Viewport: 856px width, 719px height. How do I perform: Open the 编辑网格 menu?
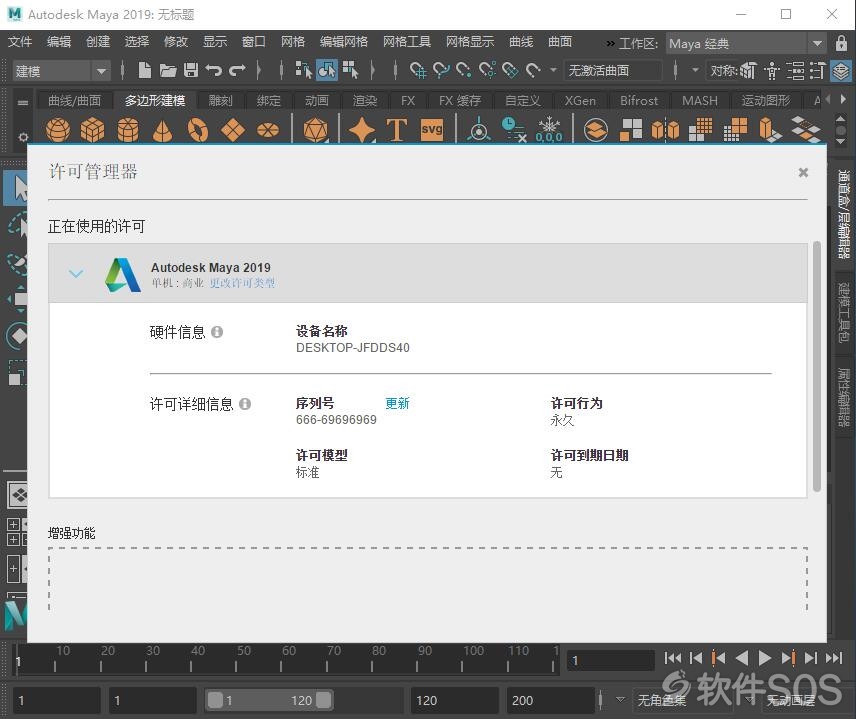pos(343,42)
